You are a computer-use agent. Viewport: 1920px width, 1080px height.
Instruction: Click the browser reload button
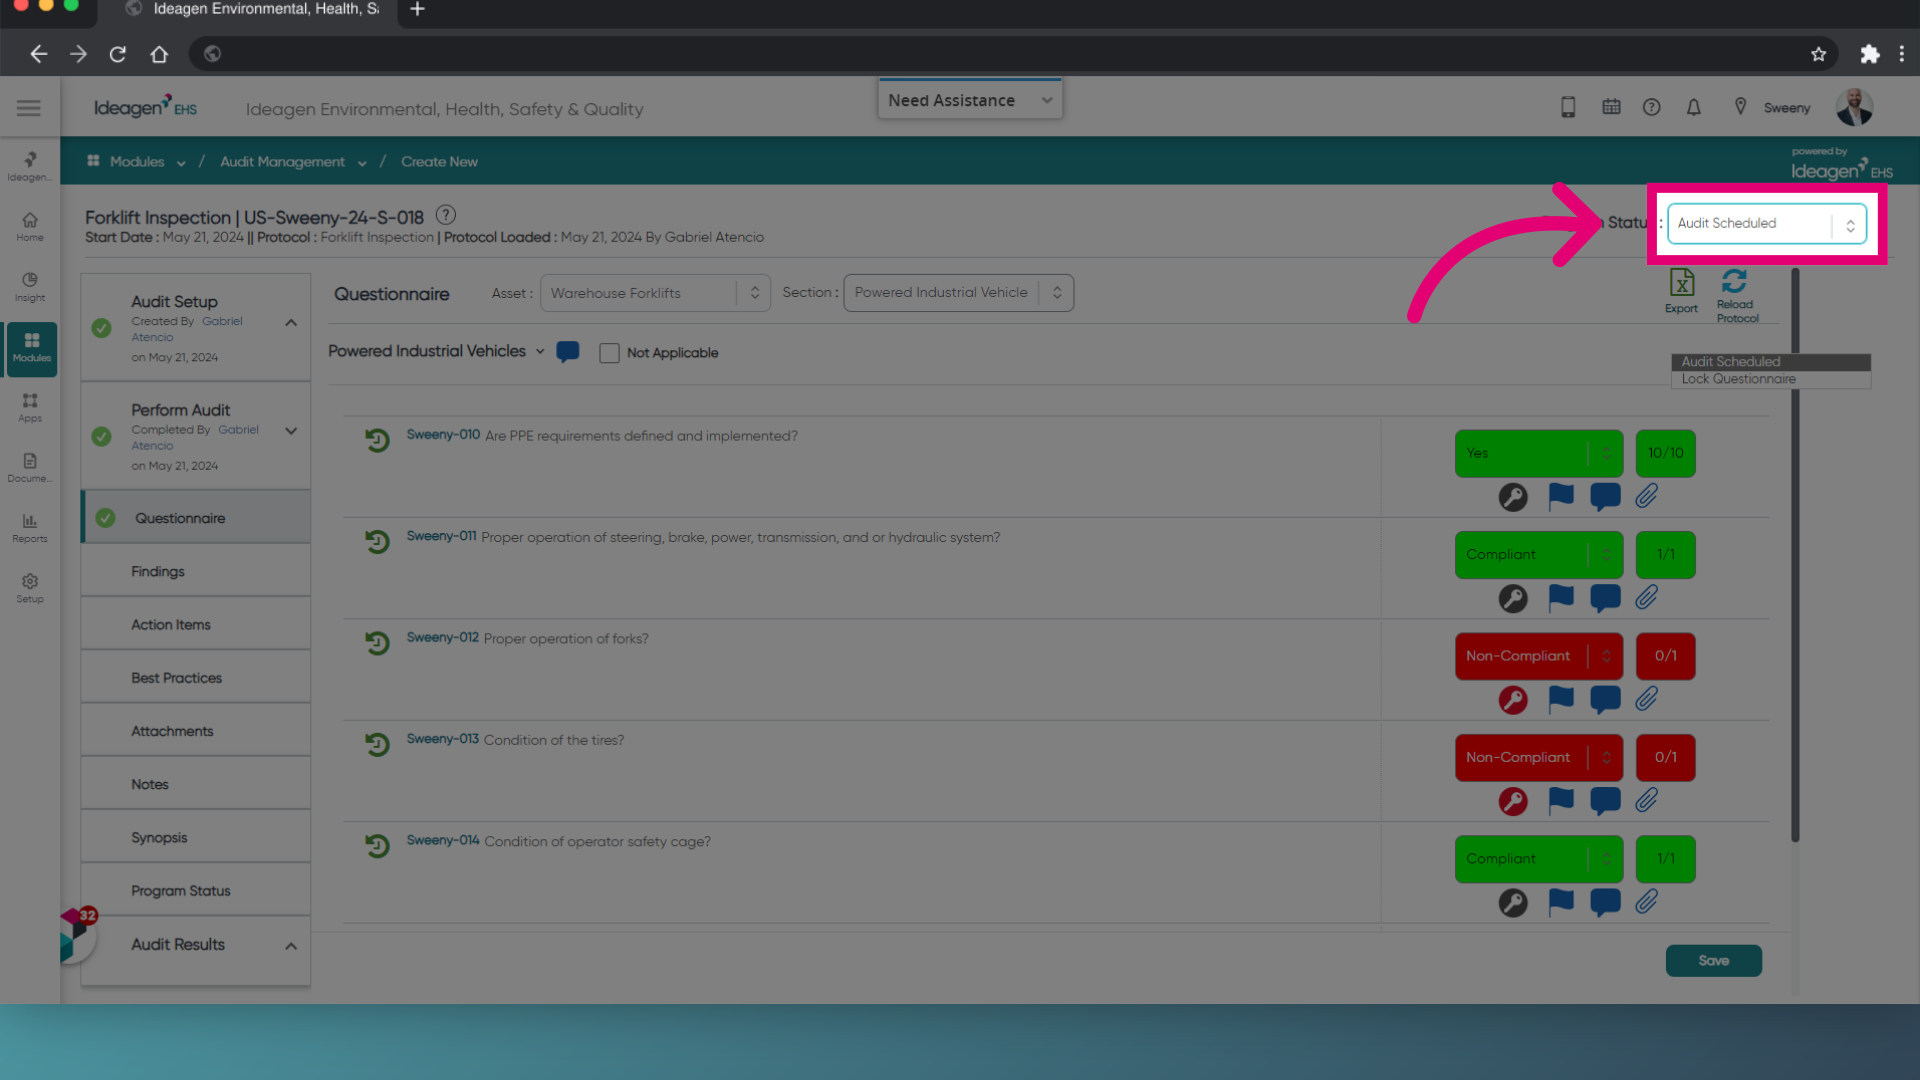coord(118,54)
